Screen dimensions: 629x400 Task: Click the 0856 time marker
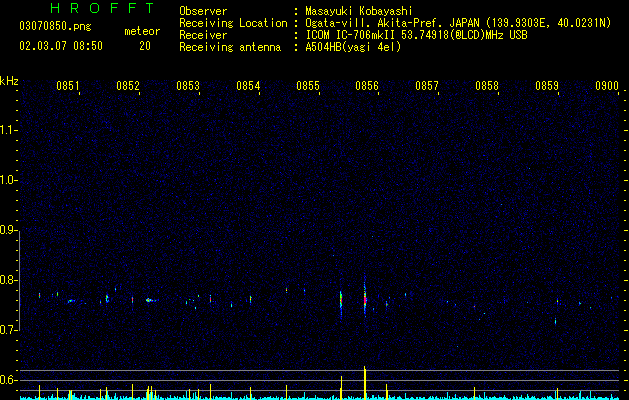[x=367, y=86]
